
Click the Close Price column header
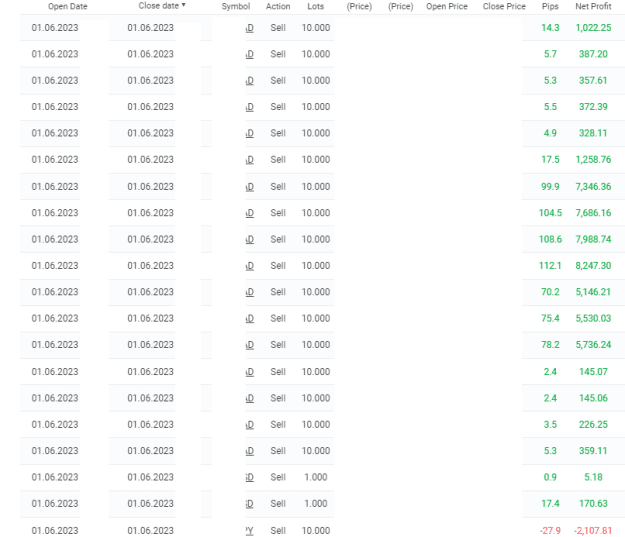pyautogui.click(x=504, y=6)
